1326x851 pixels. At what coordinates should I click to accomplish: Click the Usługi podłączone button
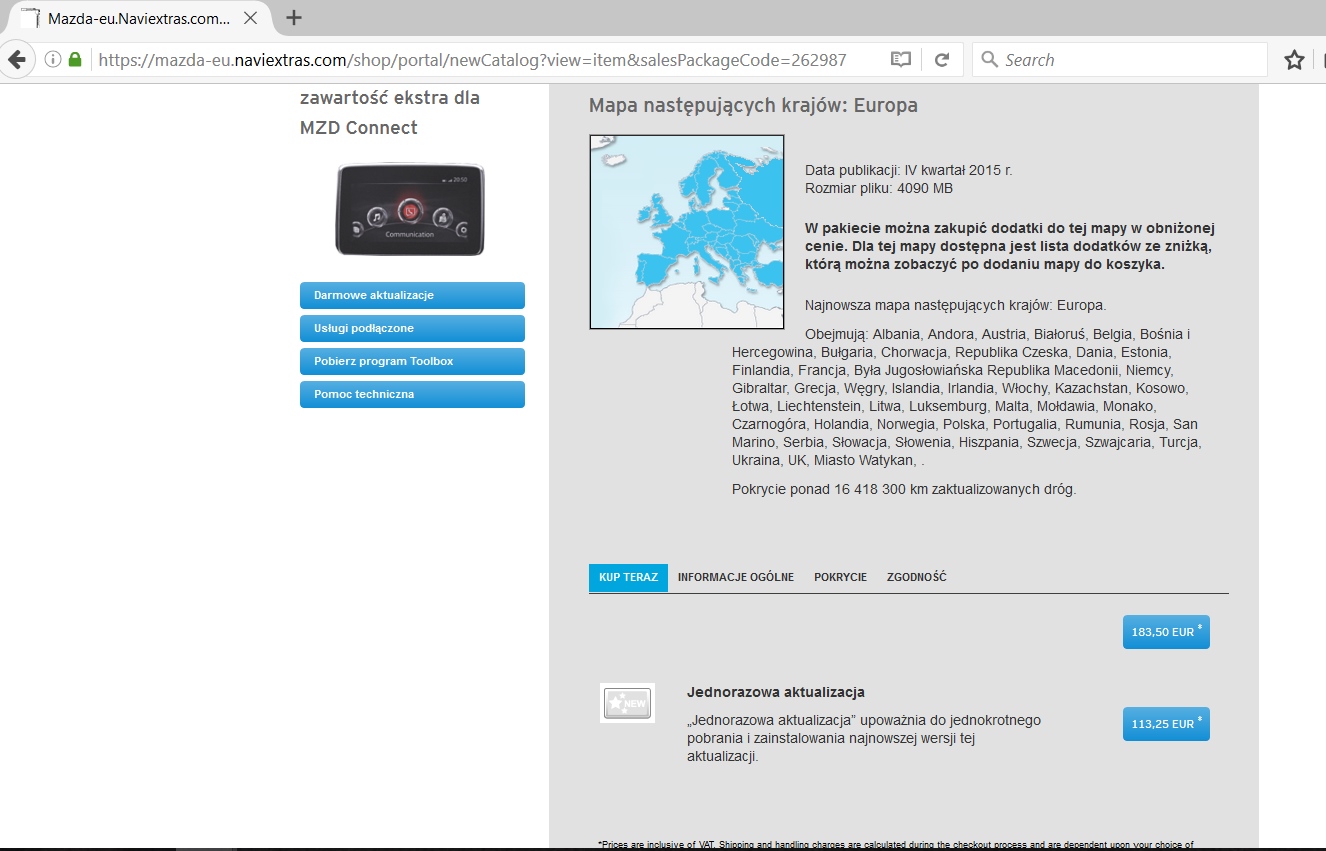pyautogui.click(x=412, y=329)
